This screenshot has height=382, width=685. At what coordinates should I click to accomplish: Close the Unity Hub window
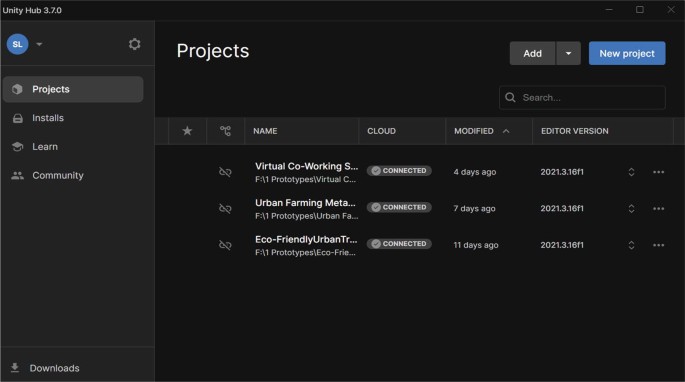[x=671, y=10]
